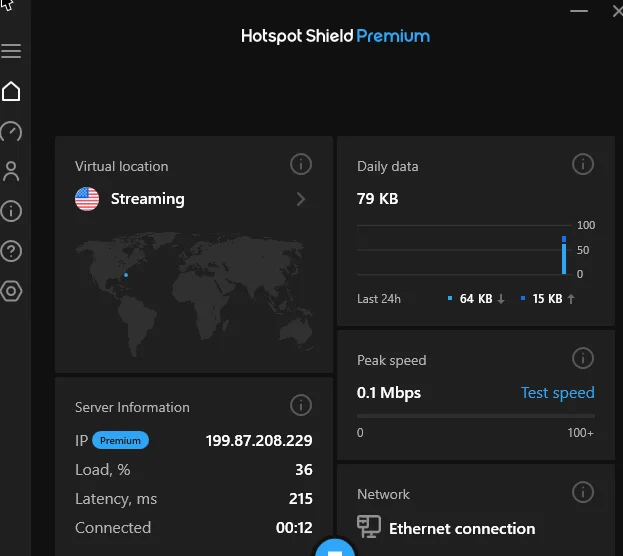Expand the Streaming location chevron
The height and width of the screenshot is (556, 623).
pyautogui.click(x=301, y=199)
